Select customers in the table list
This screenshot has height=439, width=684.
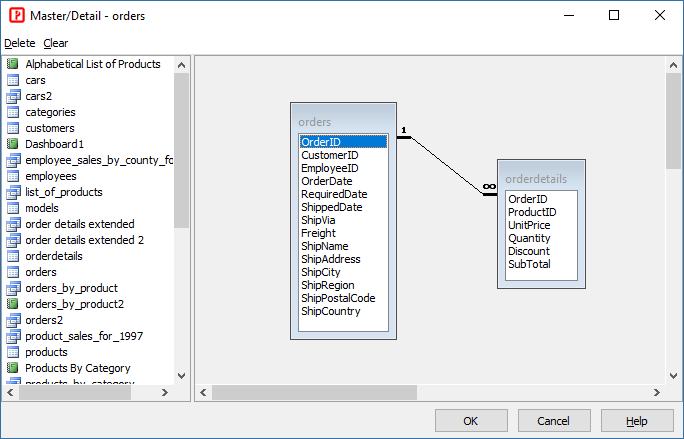click(x=50, y=128)
